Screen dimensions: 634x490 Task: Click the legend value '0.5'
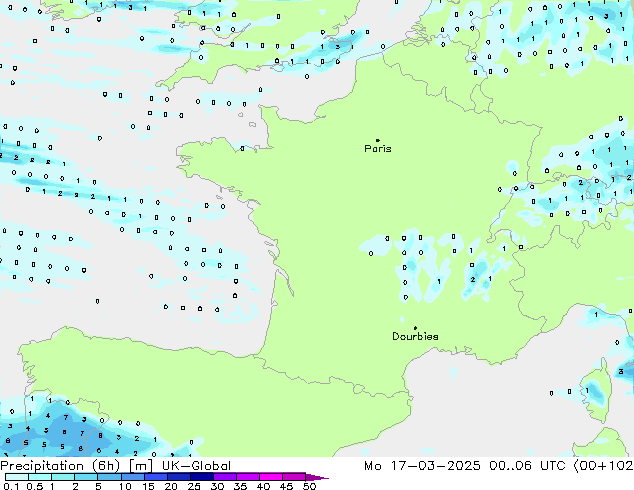click(35, 486)
